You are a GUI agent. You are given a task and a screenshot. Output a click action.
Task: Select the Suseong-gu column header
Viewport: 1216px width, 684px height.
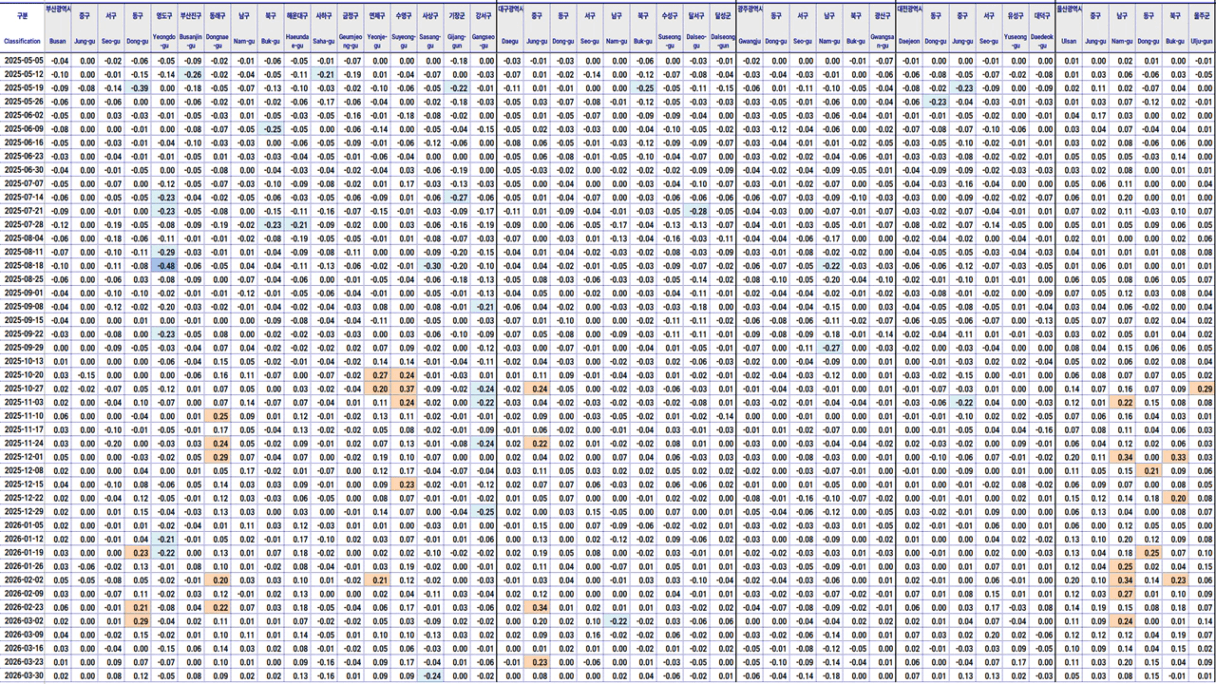tap(670, 41)
